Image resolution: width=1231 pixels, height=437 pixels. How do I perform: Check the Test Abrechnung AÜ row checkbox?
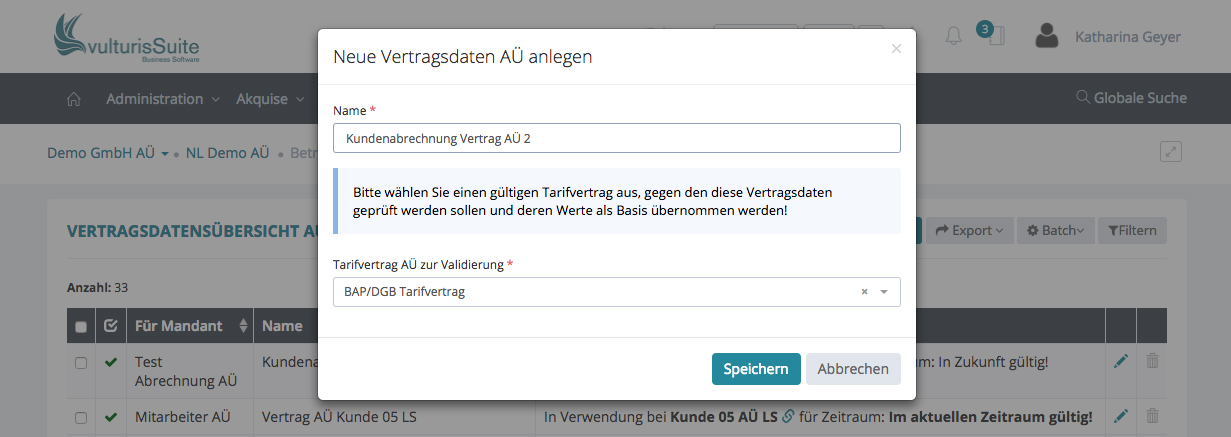(x=81, y=362)
